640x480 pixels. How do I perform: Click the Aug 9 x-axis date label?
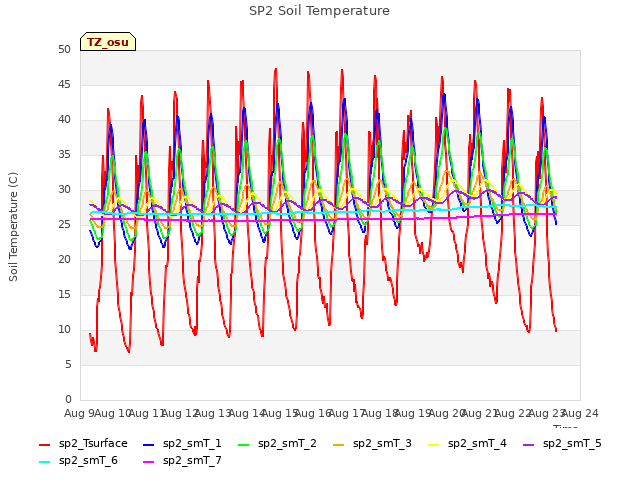[80, 413]
